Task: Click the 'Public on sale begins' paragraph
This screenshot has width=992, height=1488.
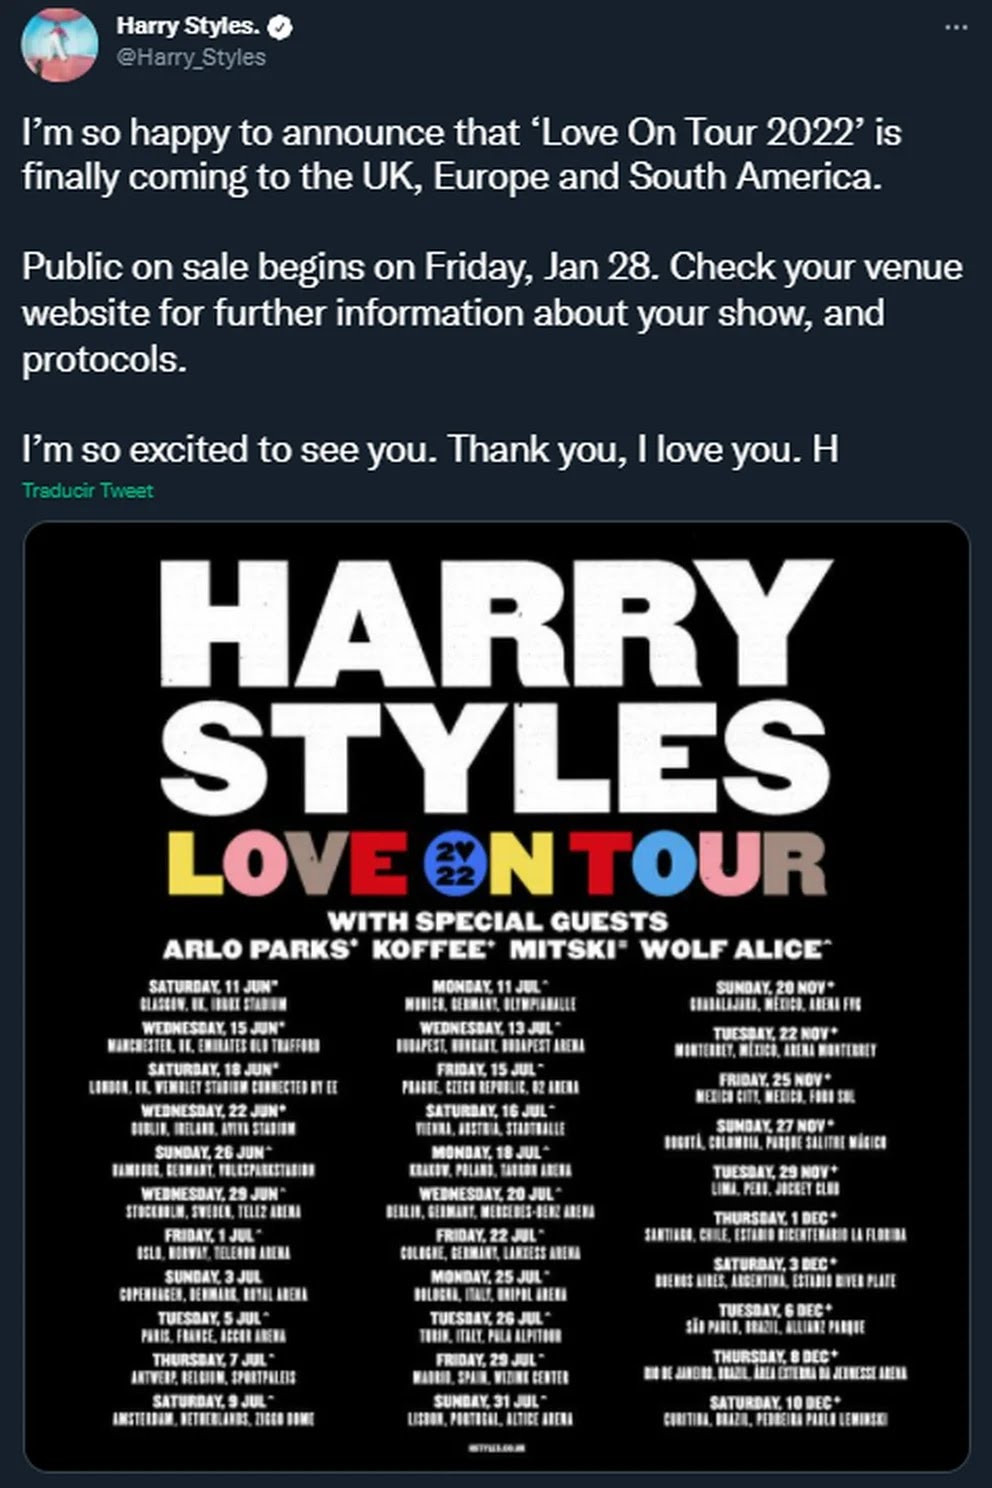Action: [492, 313]
